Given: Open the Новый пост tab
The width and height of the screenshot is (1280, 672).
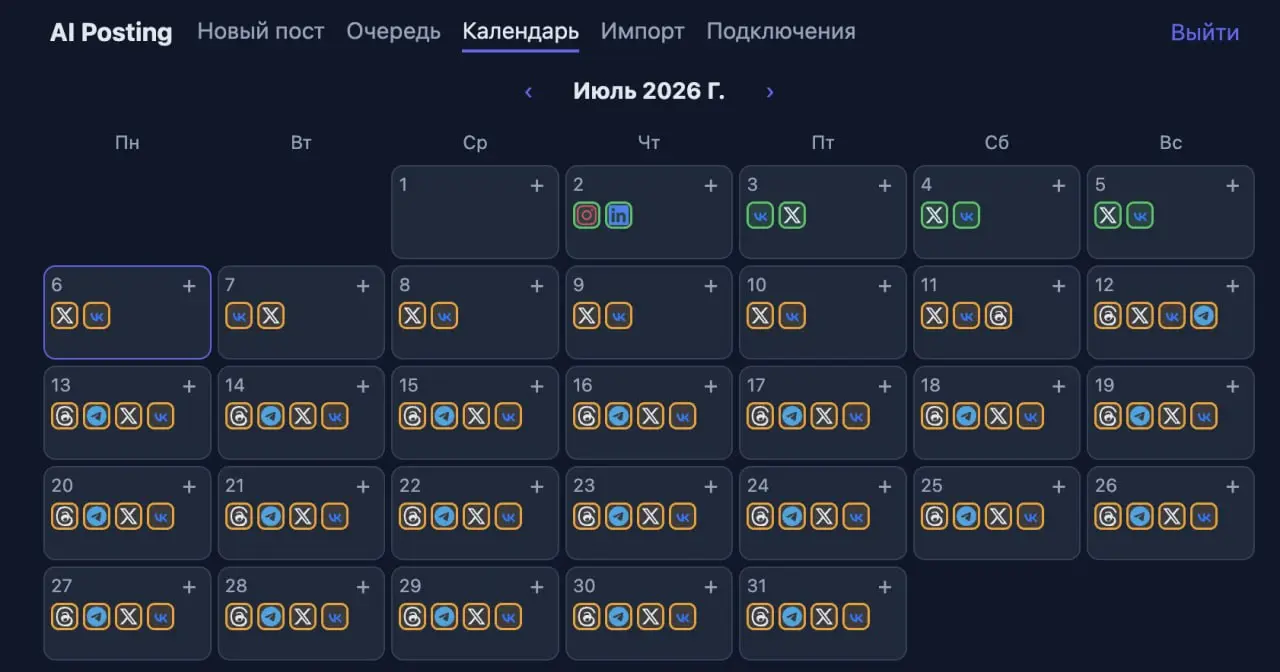Looking at the screenshot, I should (x=261, y=31).
